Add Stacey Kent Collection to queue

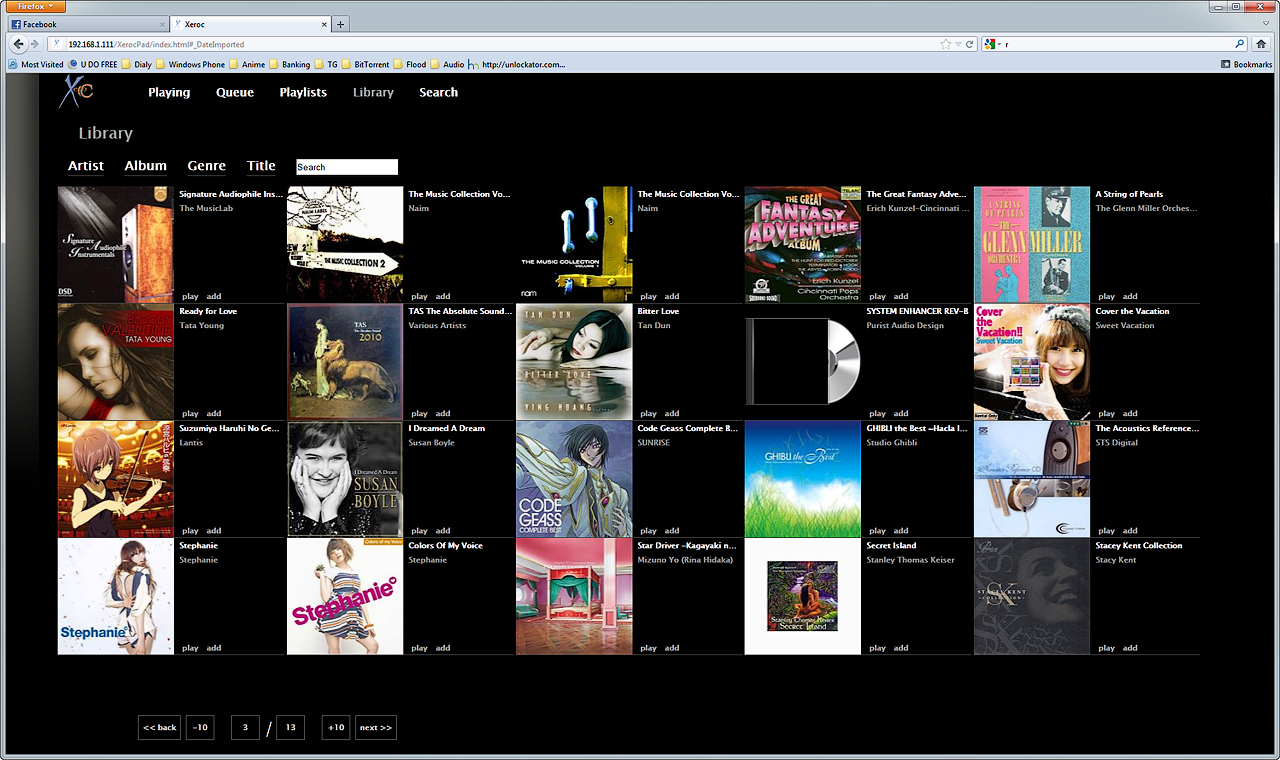(1130, 647)
